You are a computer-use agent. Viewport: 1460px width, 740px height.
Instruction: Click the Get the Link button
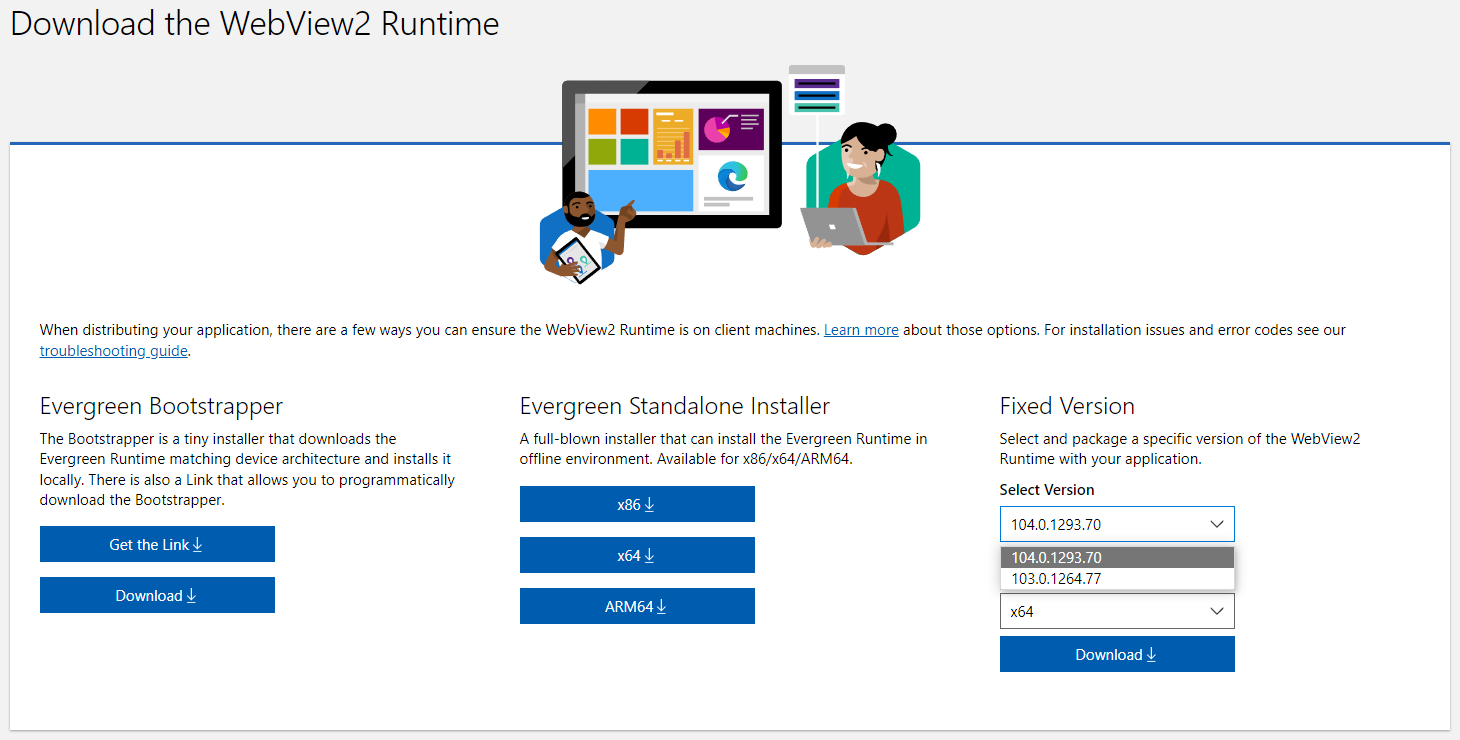click(157, 544)
